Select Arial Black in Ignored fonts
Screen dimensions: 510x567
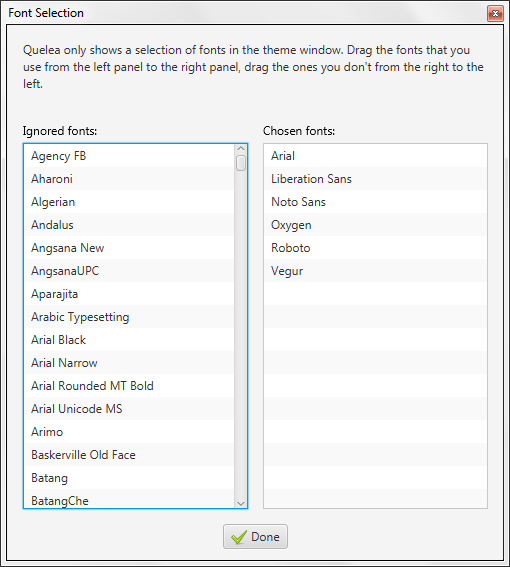click(129, 340)
